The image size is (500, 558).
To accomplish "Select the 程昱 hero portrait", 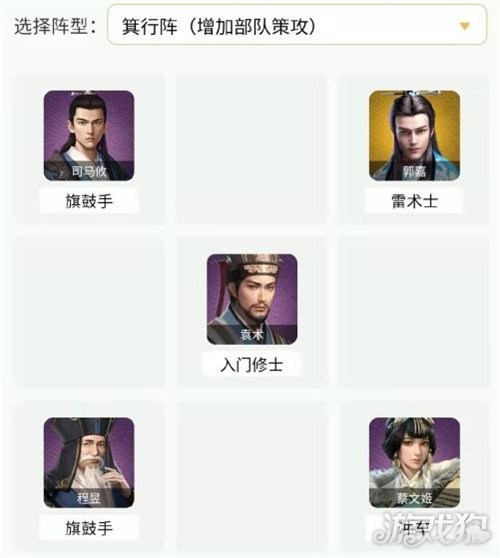I will pos(89,462).
